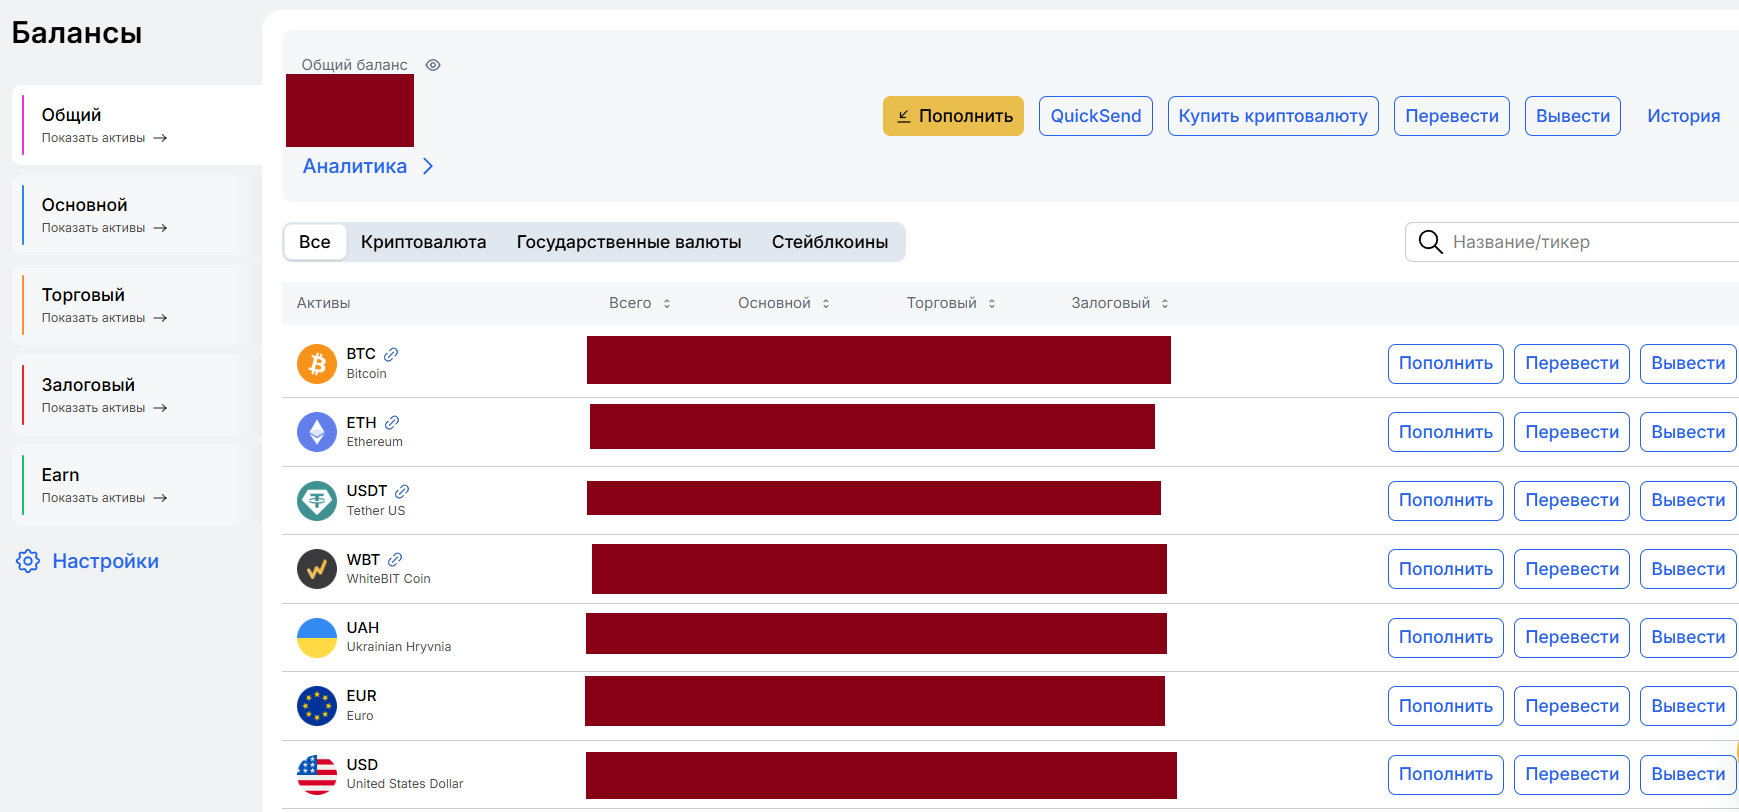This screenshot has width=1739, height=812.
Task: Click the QuickSend button
Action: [1096, 116]
